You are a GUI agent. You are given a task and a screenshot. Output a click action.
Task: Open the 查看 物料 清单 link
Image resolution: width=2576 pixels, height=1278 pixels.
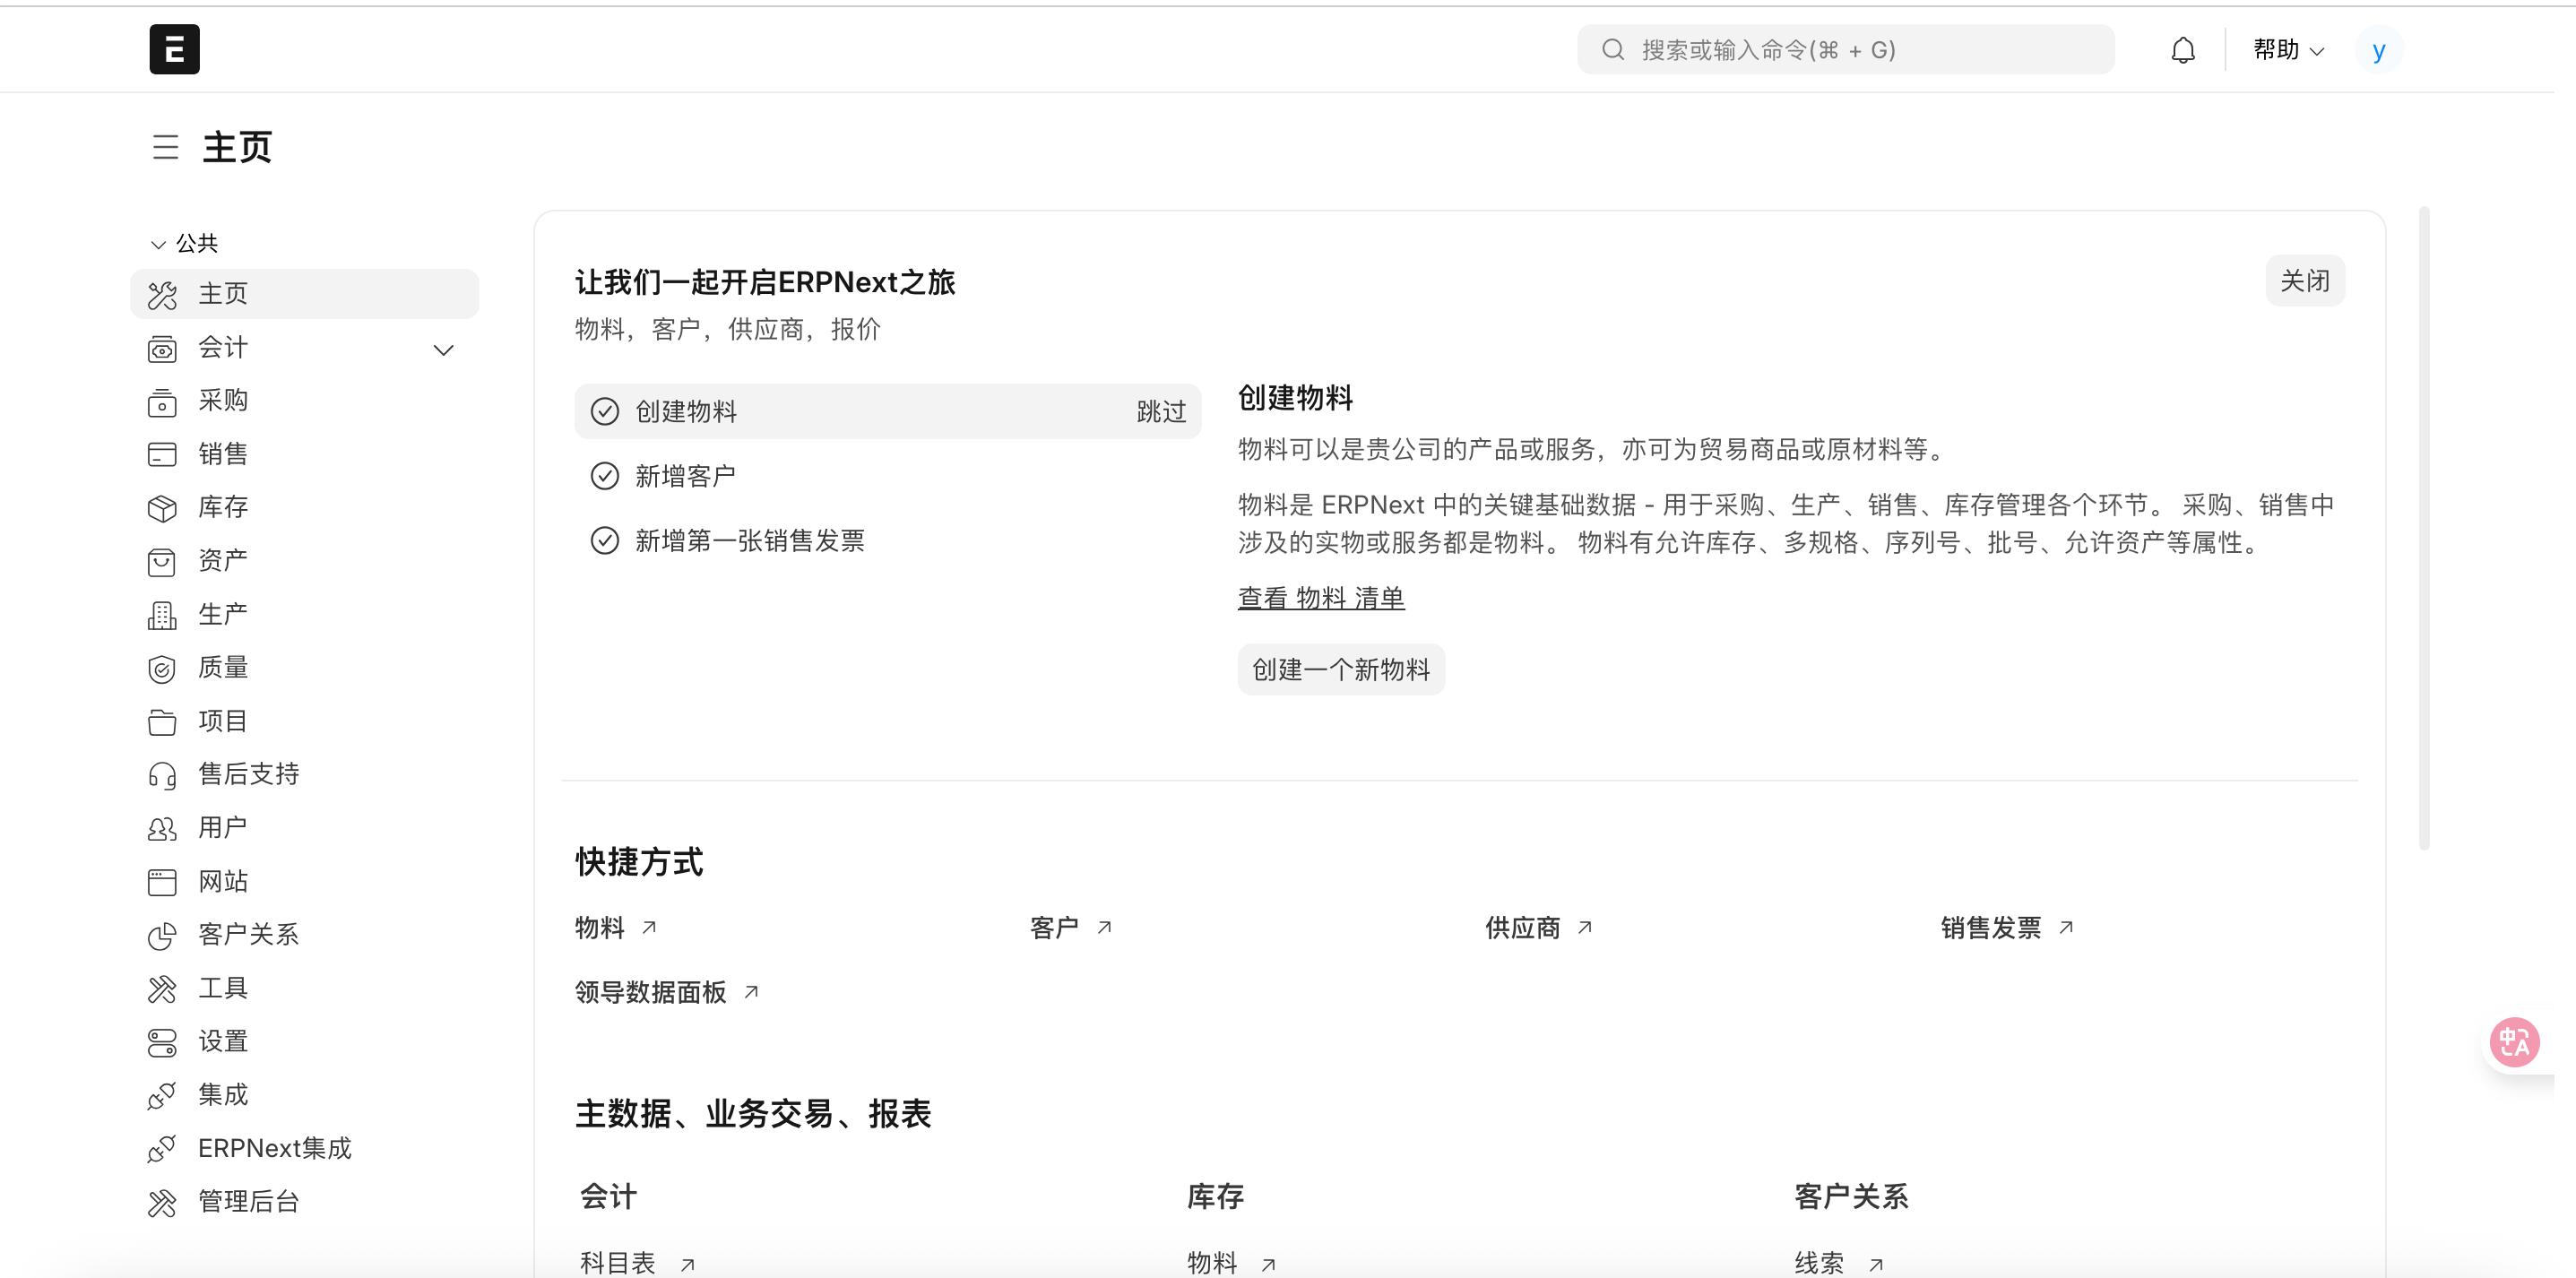[x=1320, y=598]
